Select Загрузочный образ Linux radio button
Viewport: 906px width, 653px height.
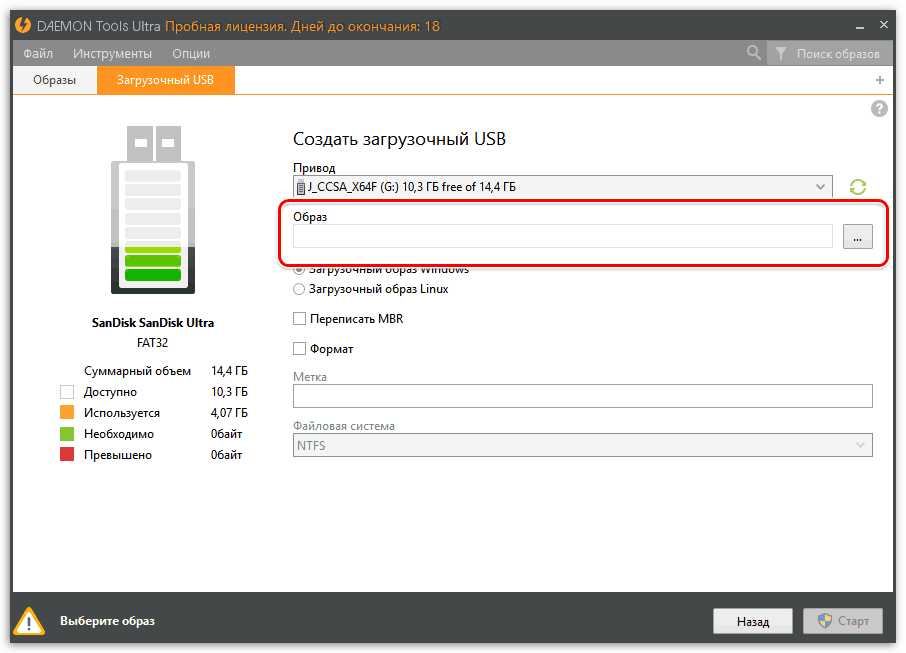coord(299,289)
